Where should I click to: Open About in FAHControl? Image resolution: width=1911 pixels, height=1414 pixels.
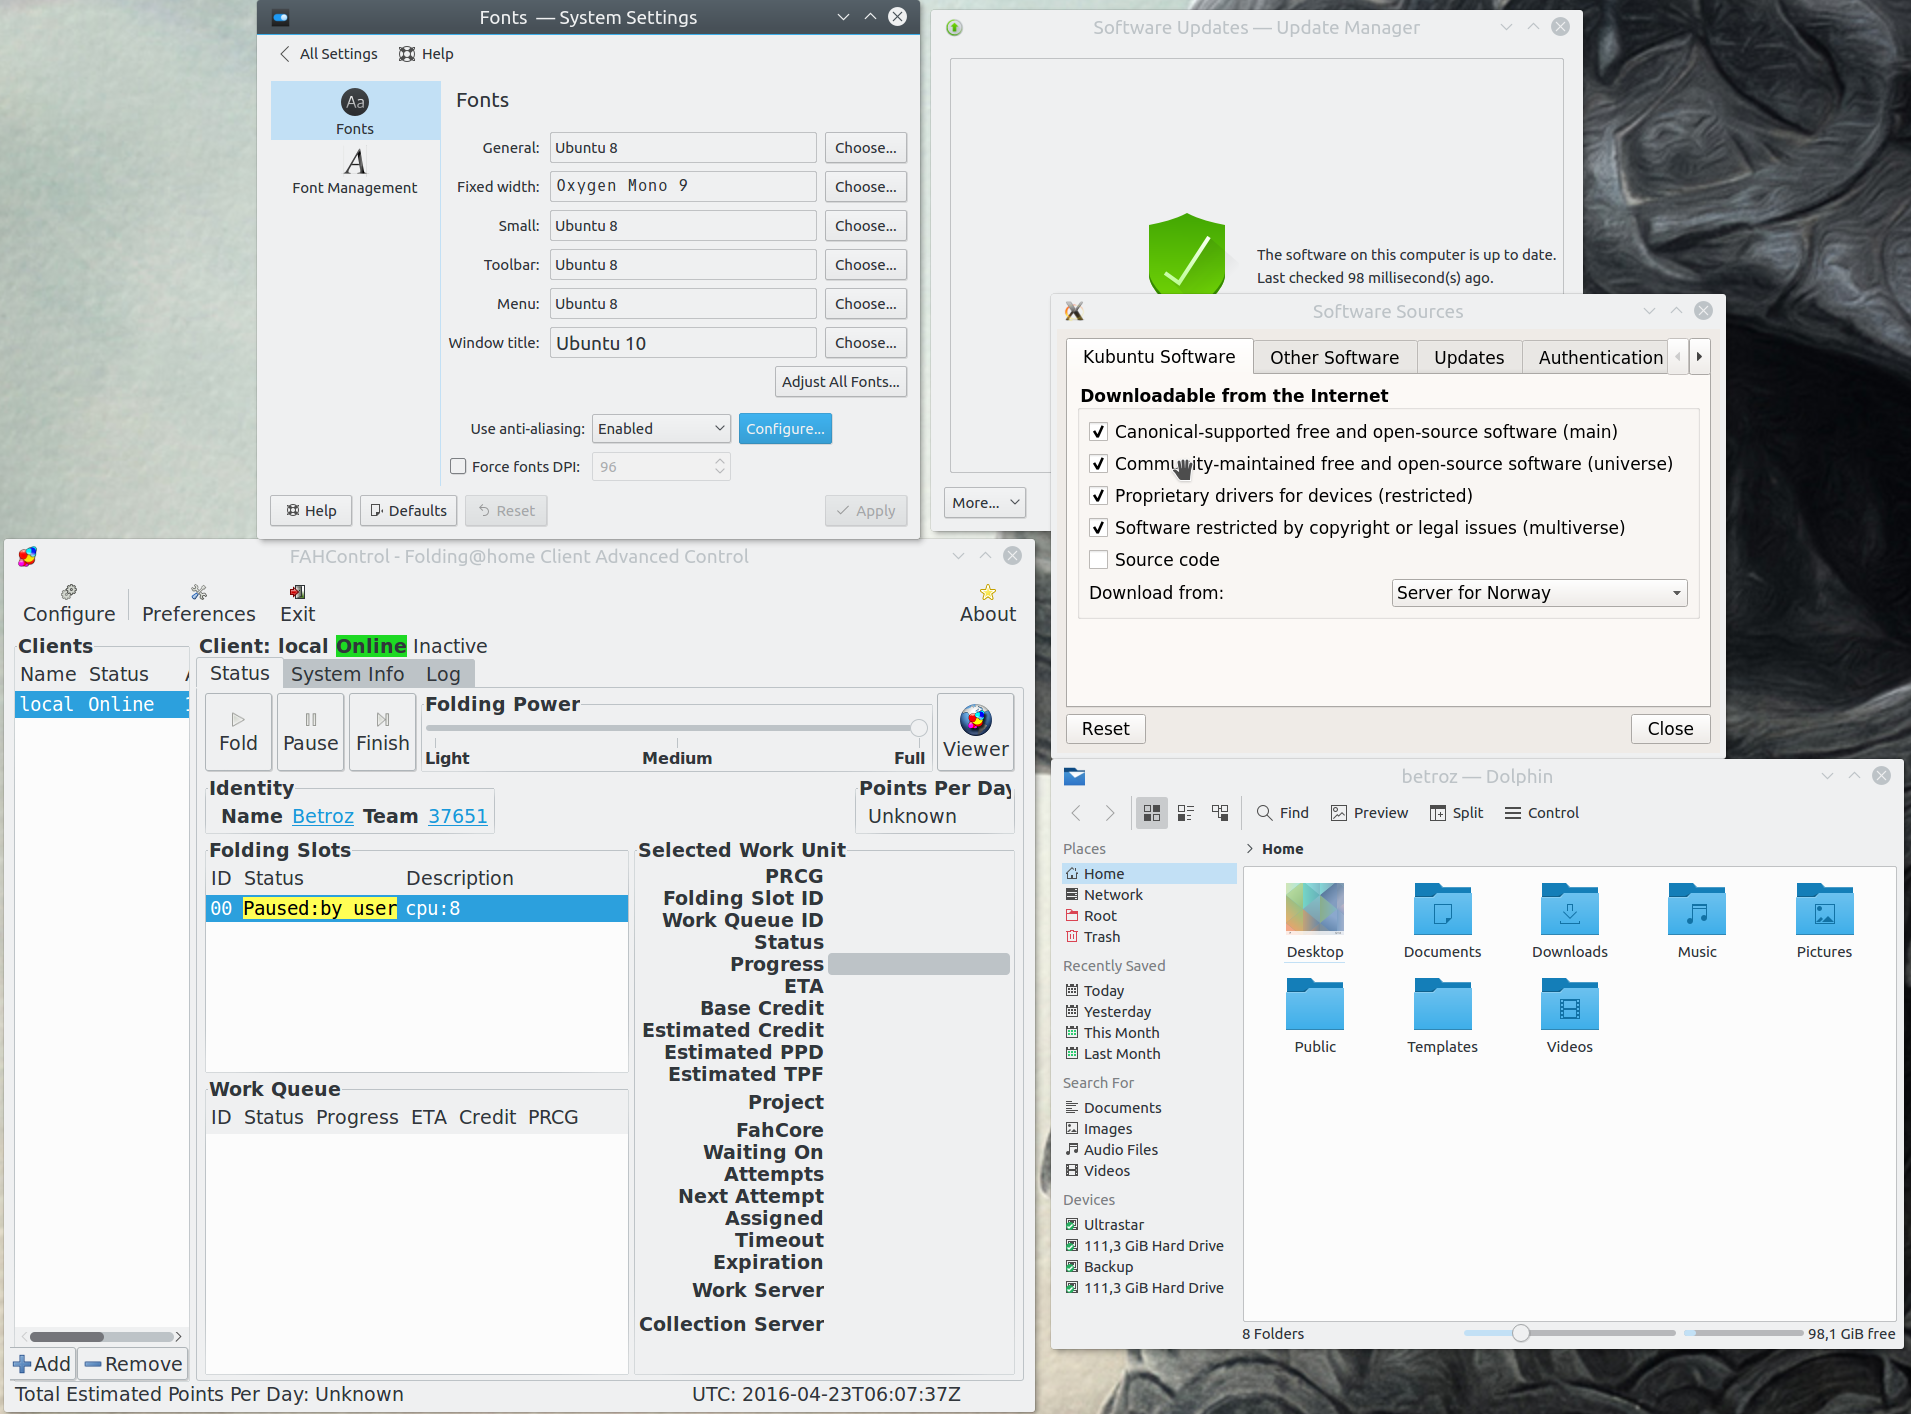click(x=988, y=604)
